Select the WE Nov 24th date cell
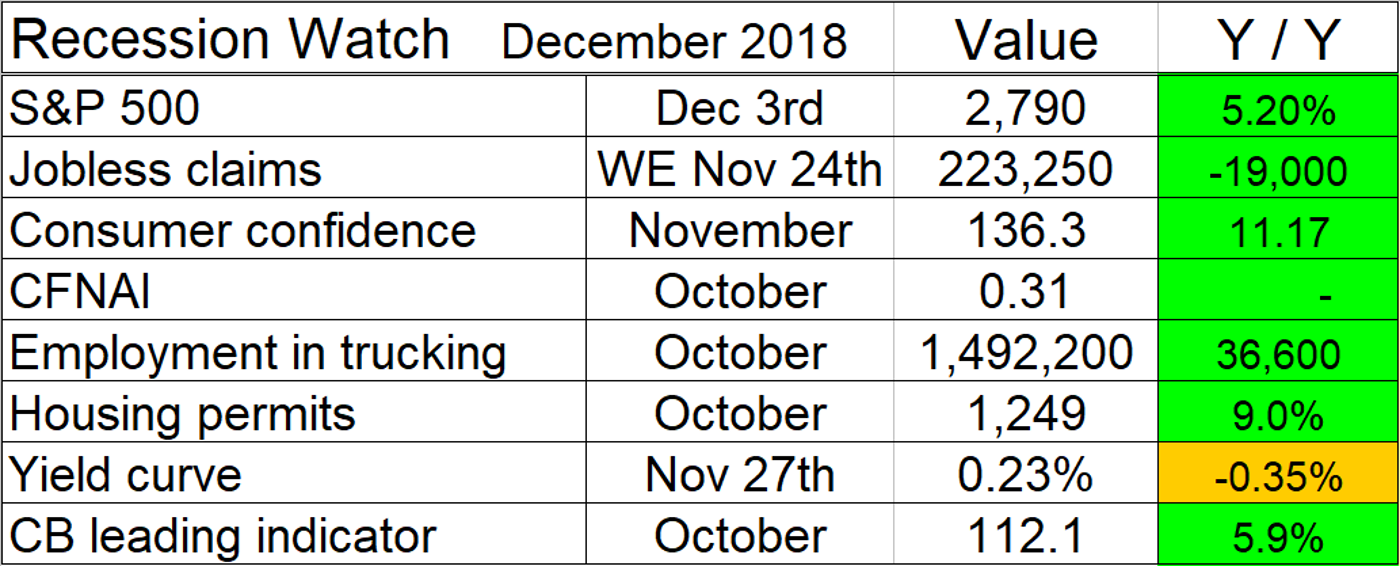The height and width of the screenshot is (566, 1400). tap(740, 170)
